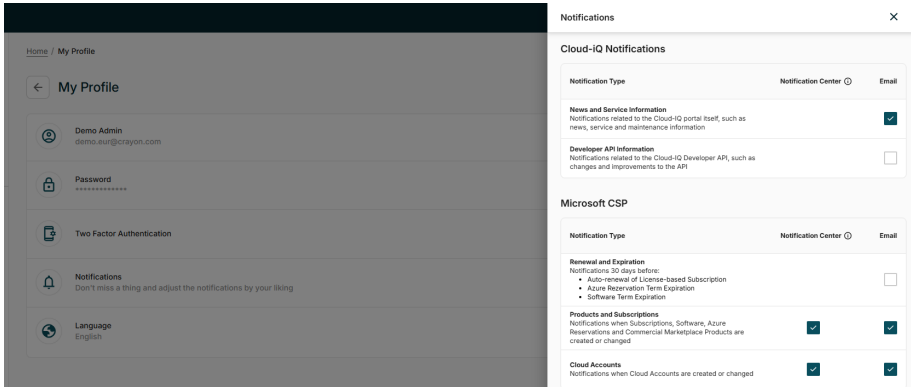
Task: Uncheck Cloud Accounts Notification Center checkbox
Action: (813, 369)
